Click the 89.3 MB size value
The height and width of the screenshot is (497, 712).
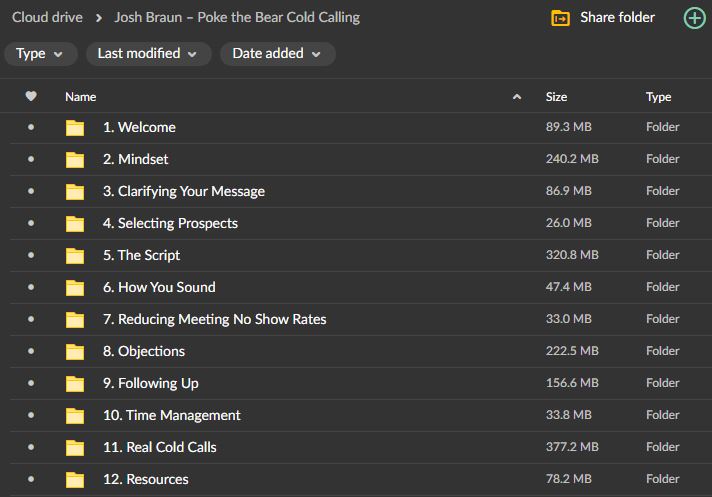click(x=569, y=127)
